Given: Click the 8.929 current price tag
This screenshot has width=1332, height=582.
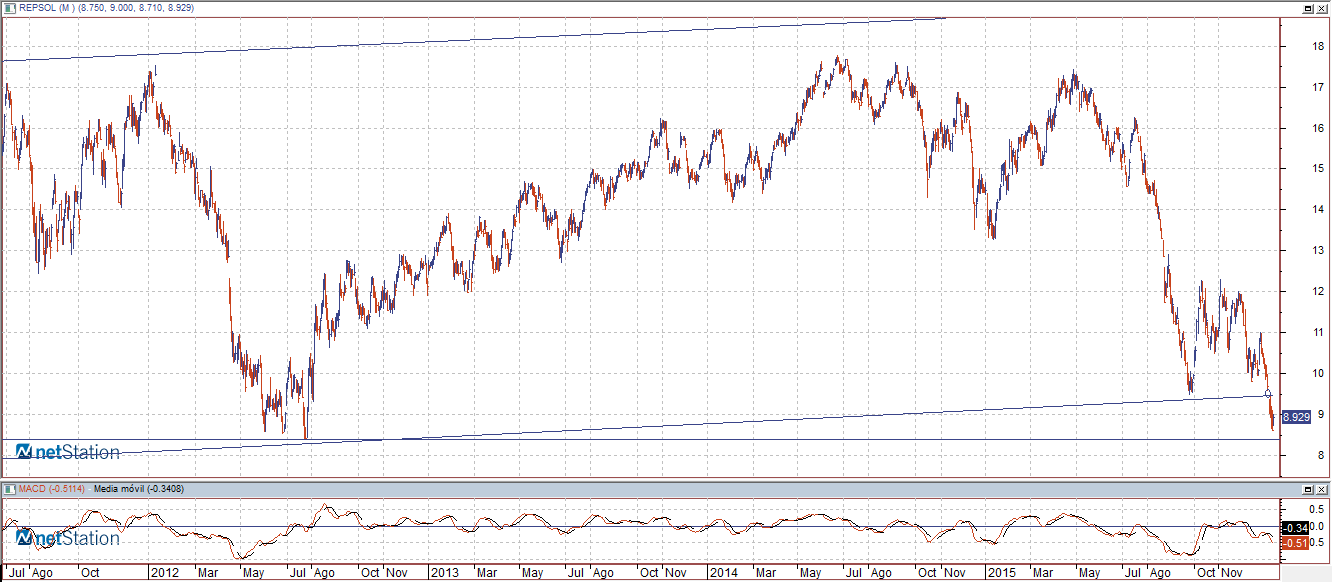Looking at the screenshot, I should pos(1297,415).
